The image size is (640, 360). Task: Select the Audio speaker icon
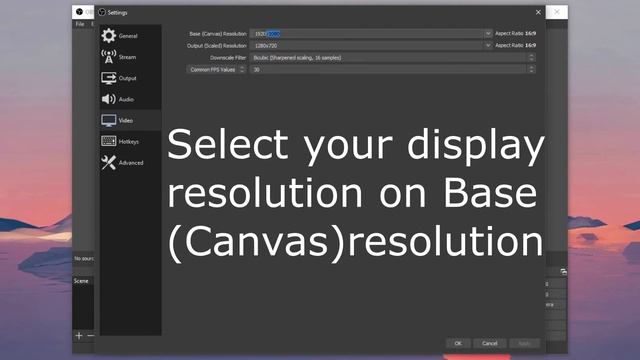pos(109,99)
